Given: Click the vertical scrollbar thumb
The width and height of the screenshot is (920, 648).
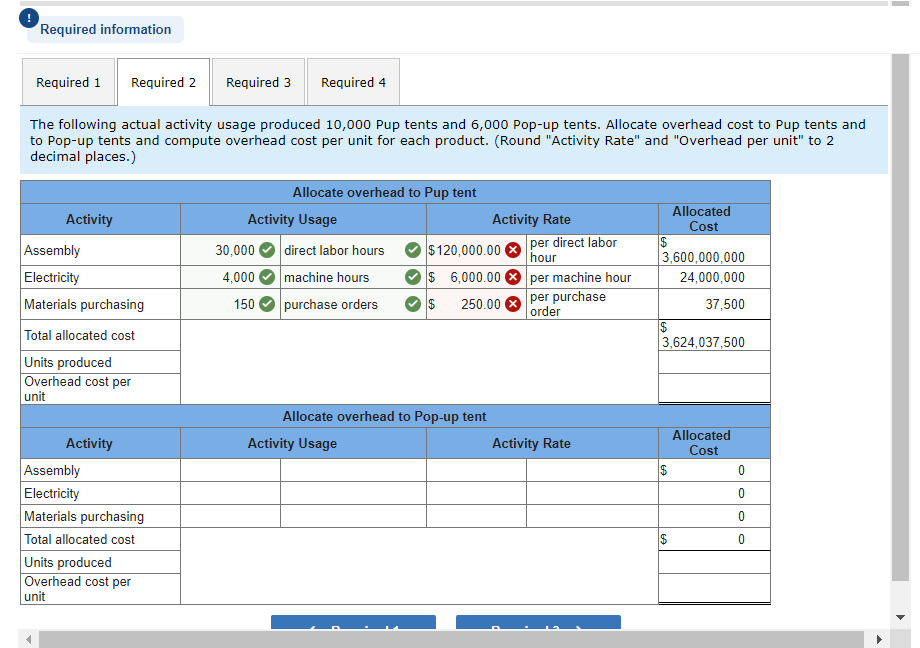Looking at the screenshot, I should (x=900, y=317).
